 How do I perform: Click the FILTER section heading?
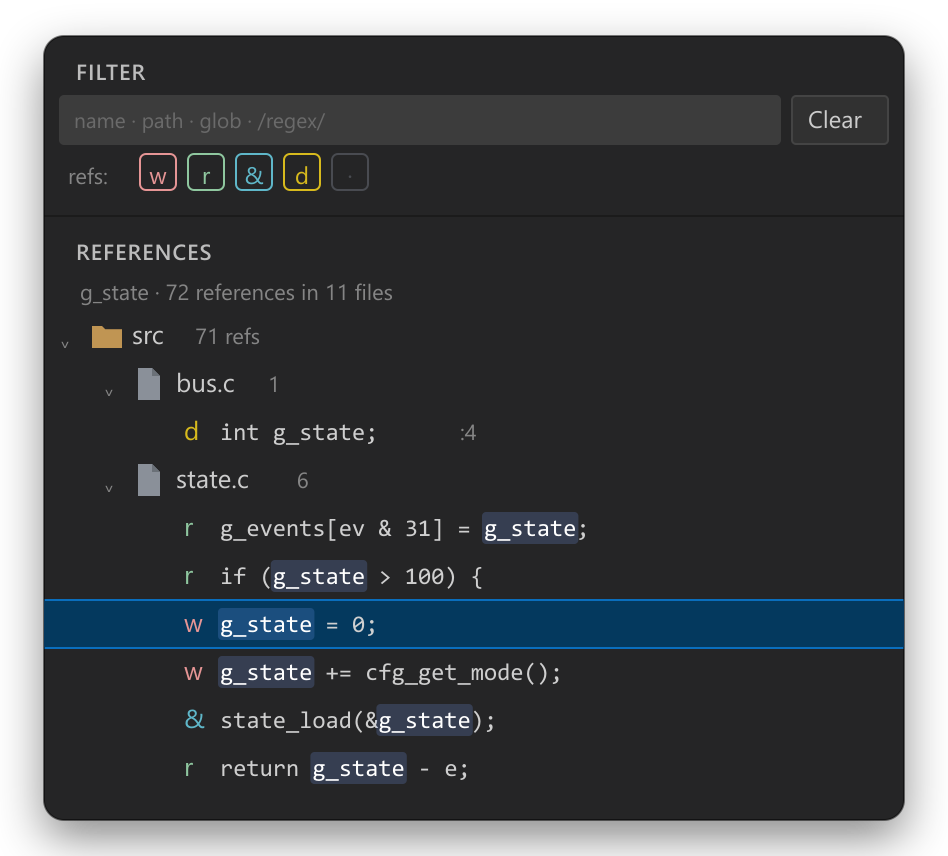[x=111, y=73]
